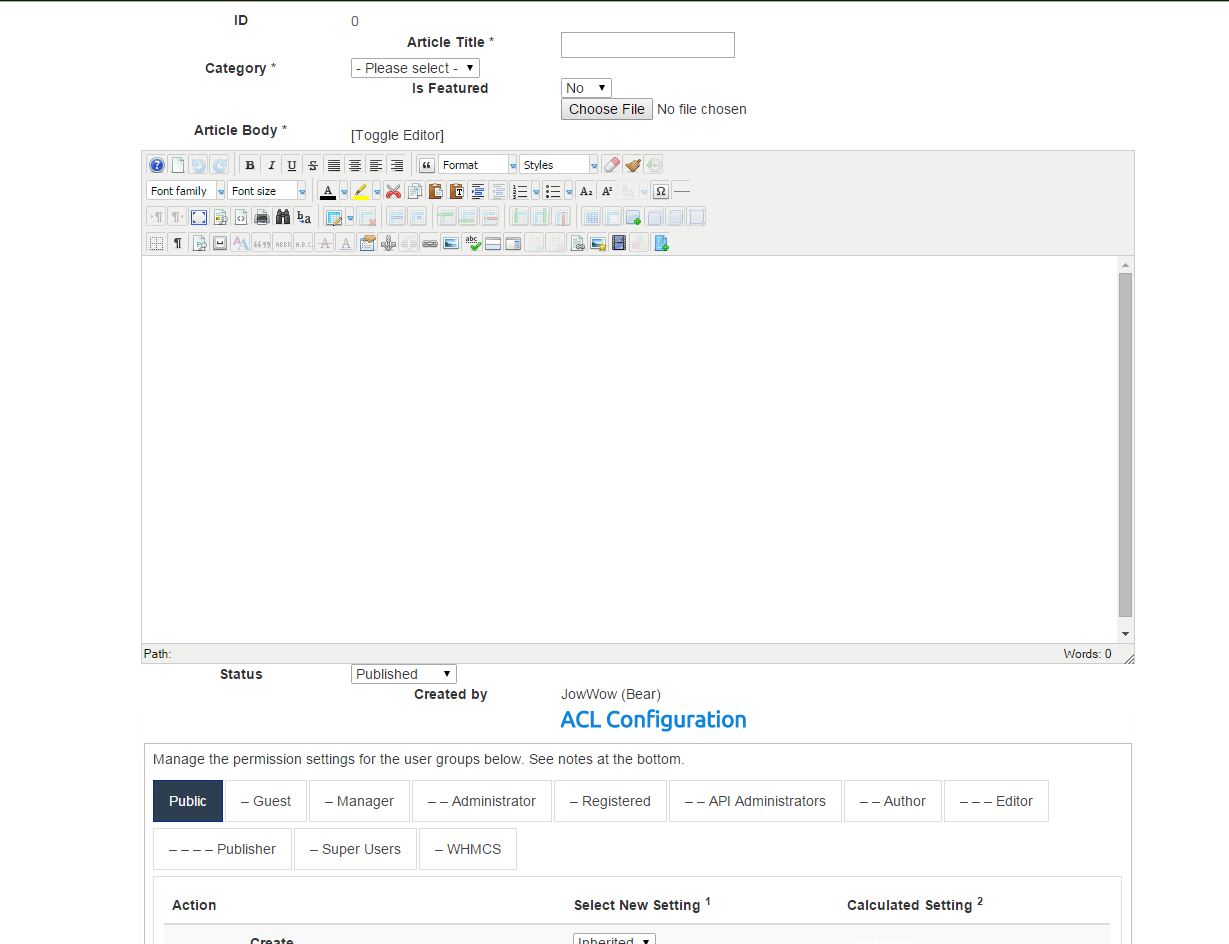Open the Format dropdown in the editor
Screen dimensions: 1229x944
click(x=478, y=165)
